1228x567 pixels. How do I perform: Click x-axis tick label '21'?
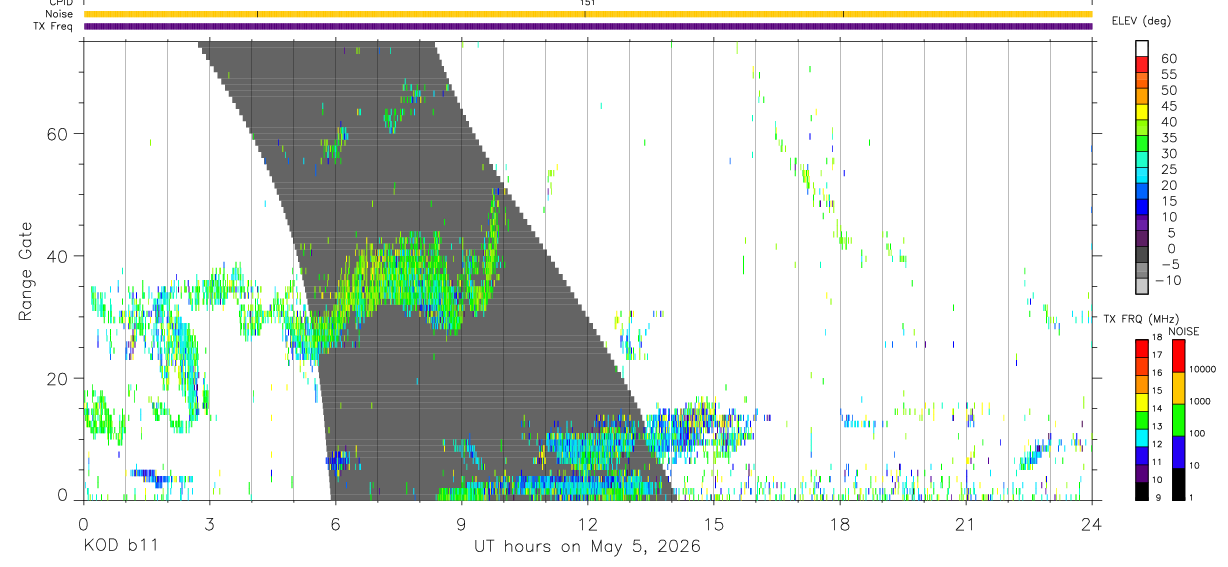click(966, 523)
